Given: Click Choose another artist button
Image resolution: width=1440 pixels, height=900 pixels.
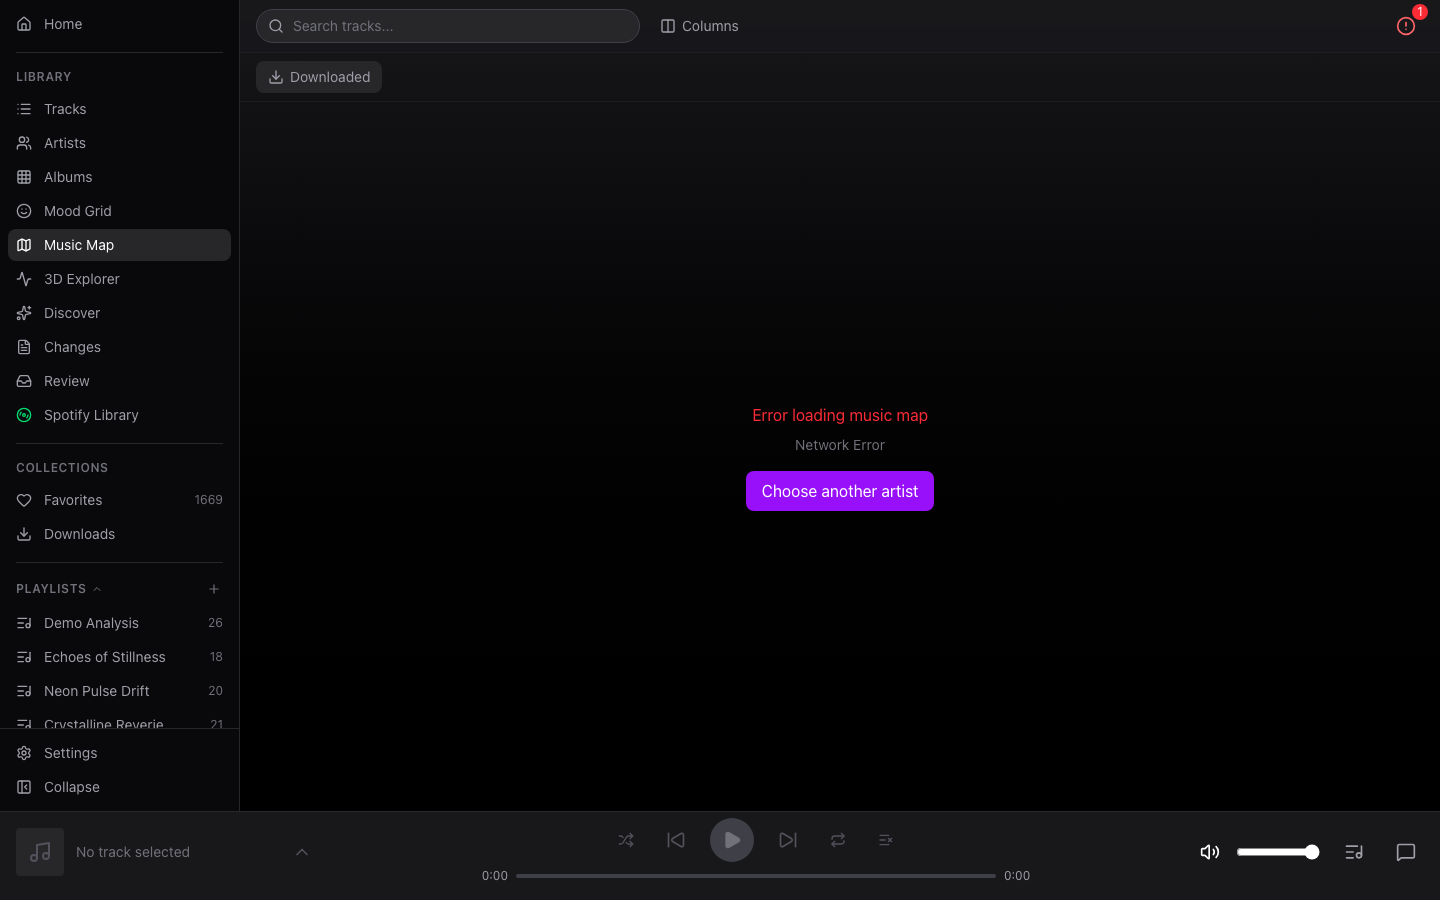Looking at the screenshot, I should [839, 491].
